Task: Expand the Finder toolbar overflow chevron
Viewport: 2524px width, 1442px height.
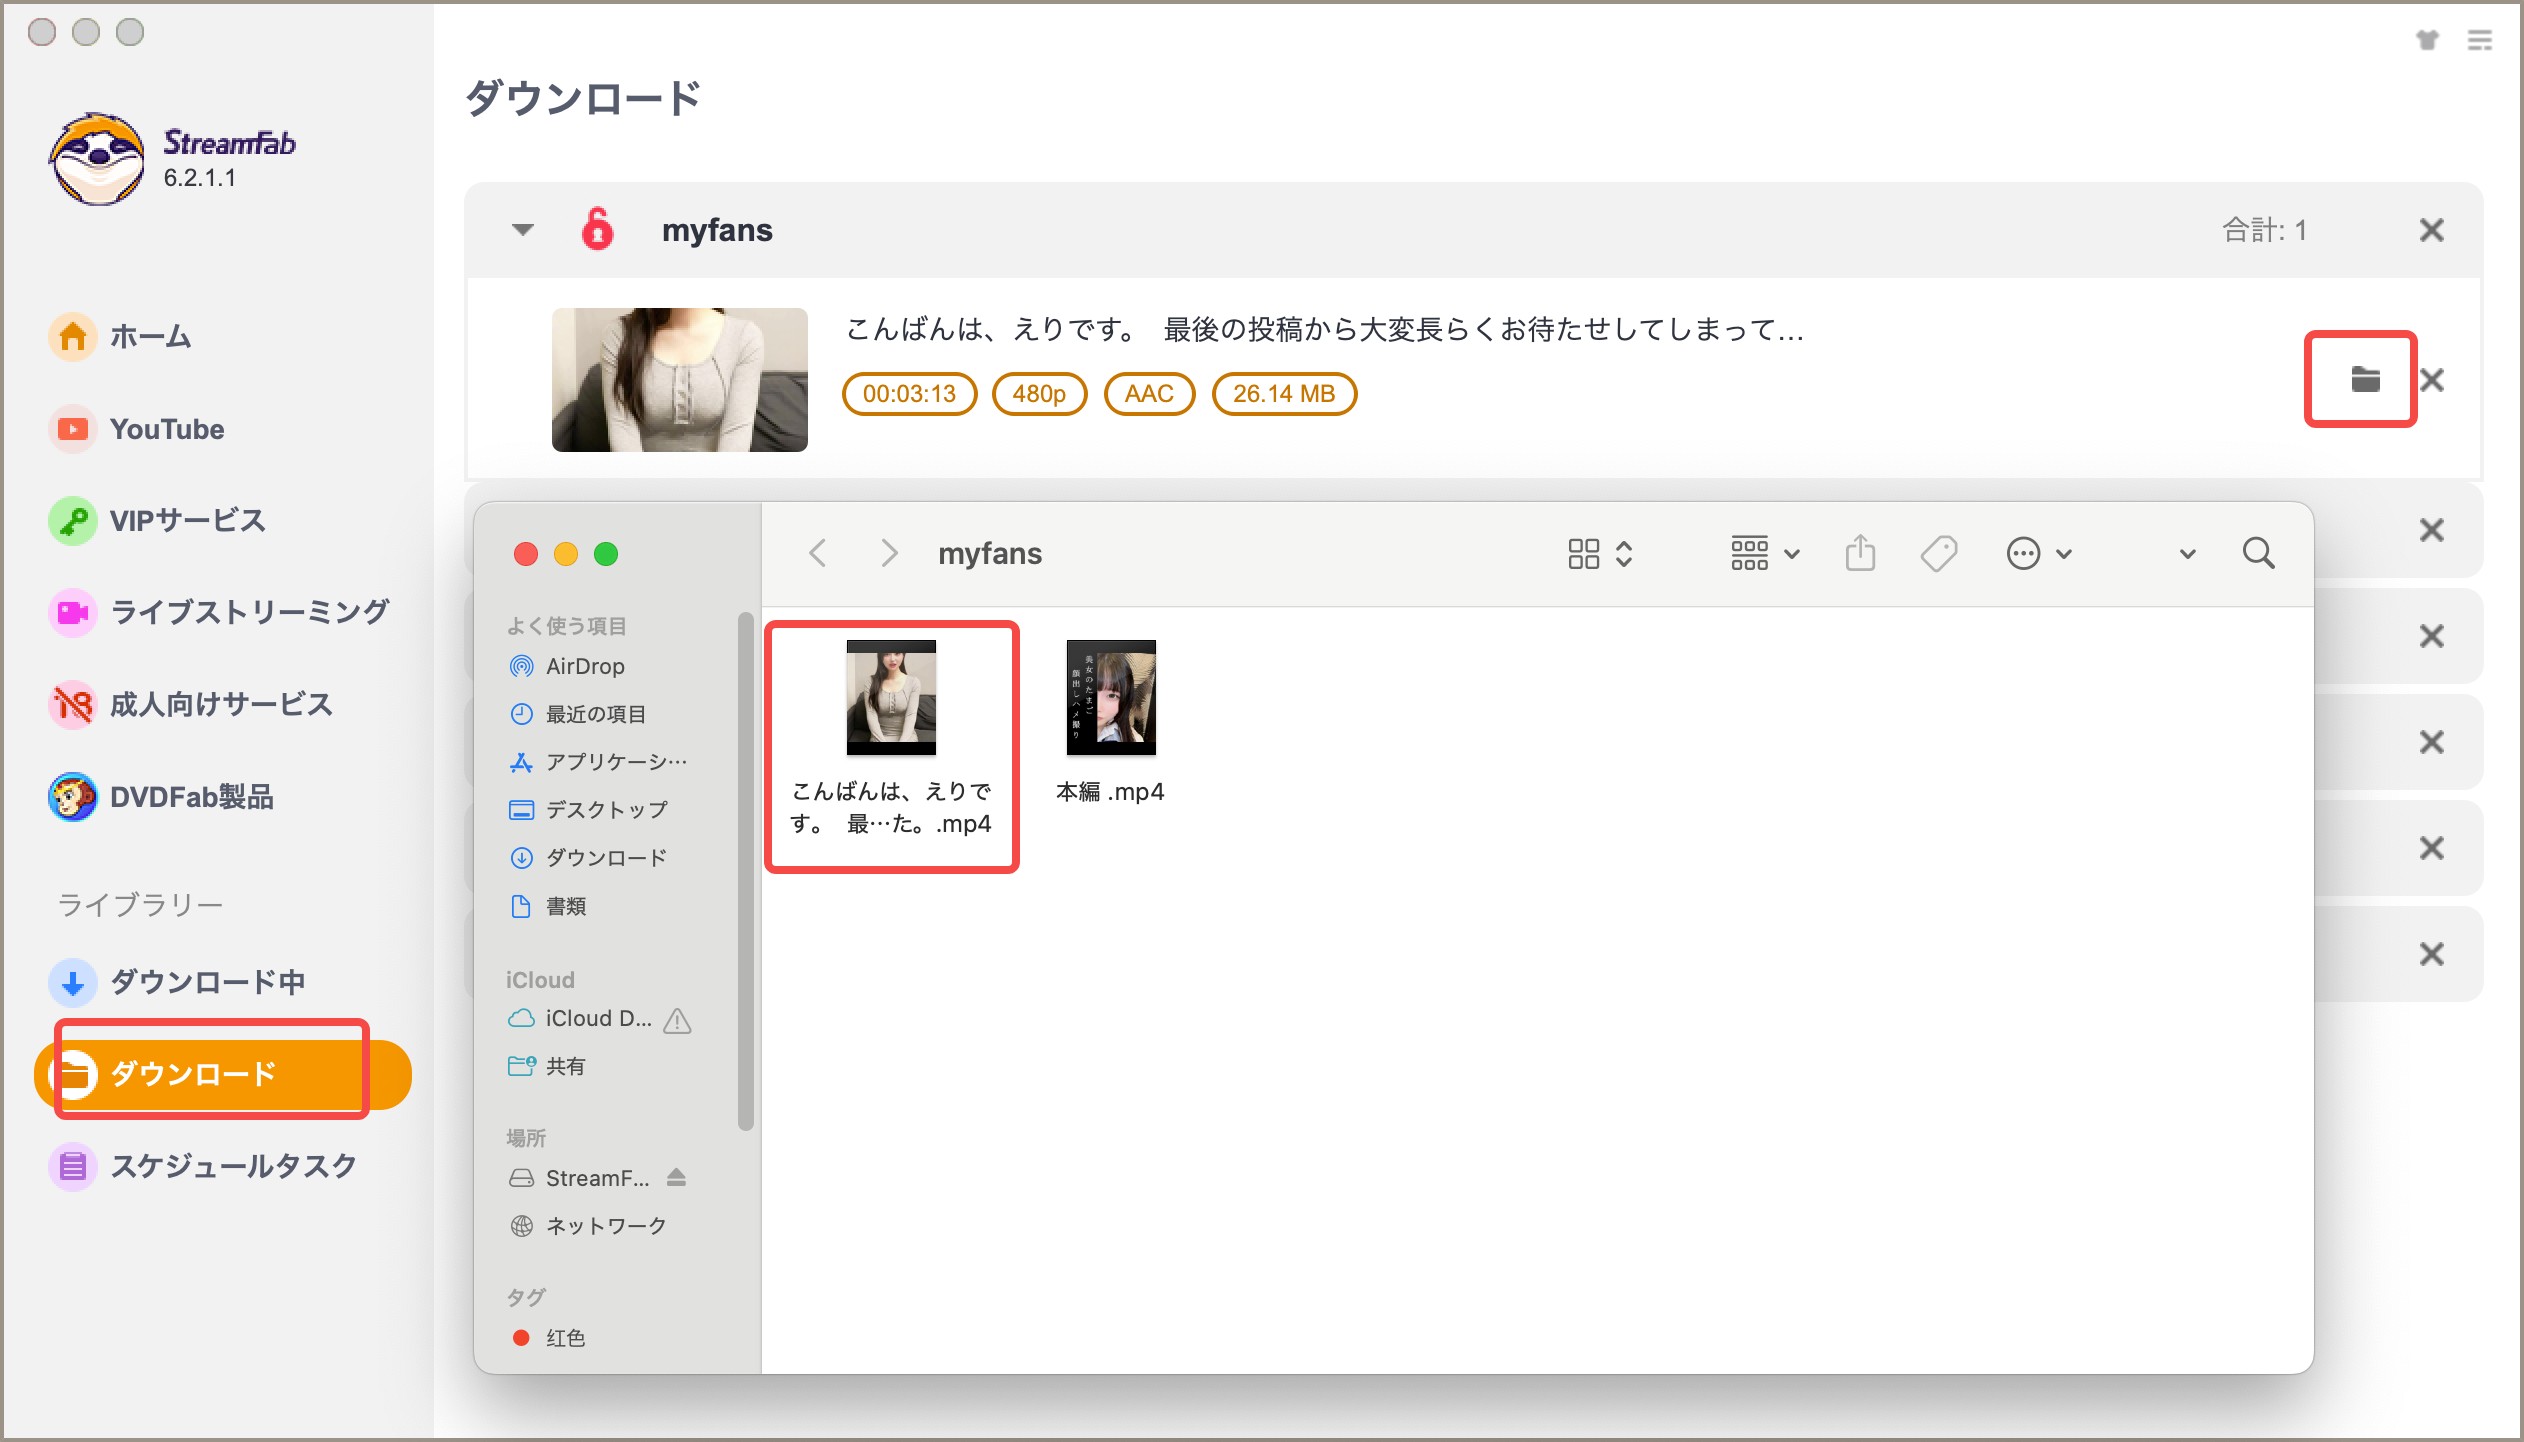Action: tap(2187, 554)
